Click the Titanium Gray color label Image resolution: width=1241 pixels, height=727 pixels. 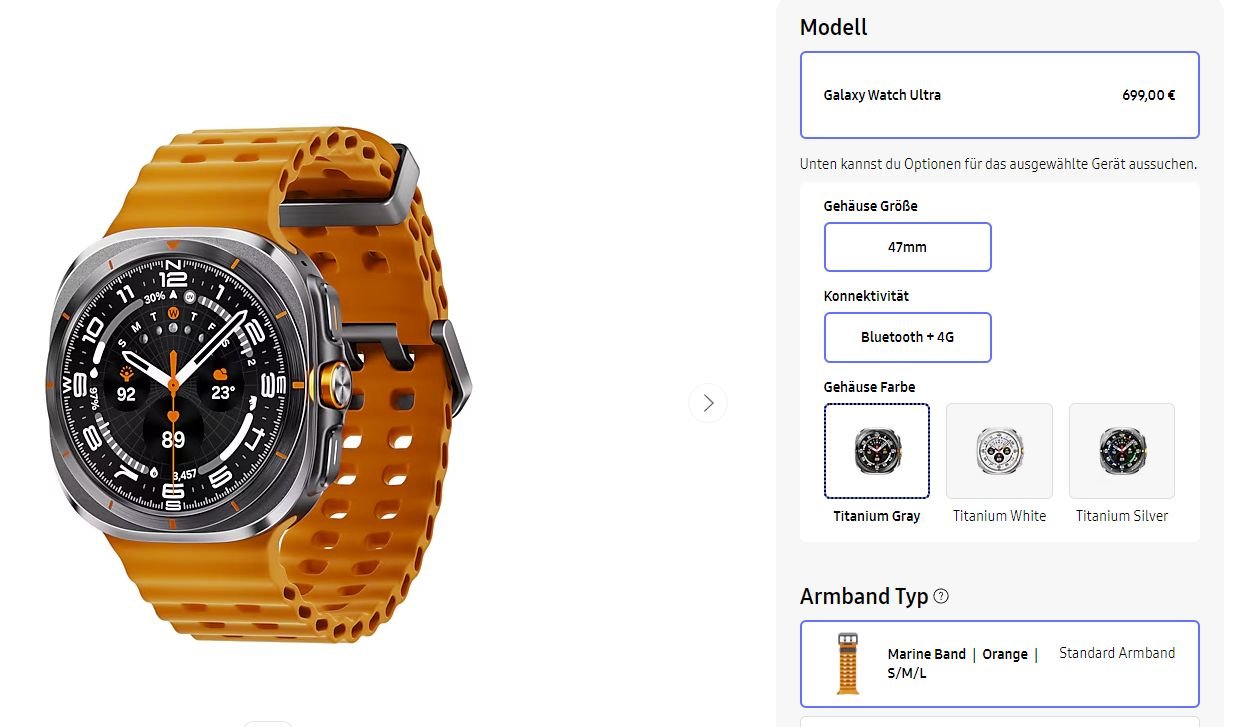point(877,516)
